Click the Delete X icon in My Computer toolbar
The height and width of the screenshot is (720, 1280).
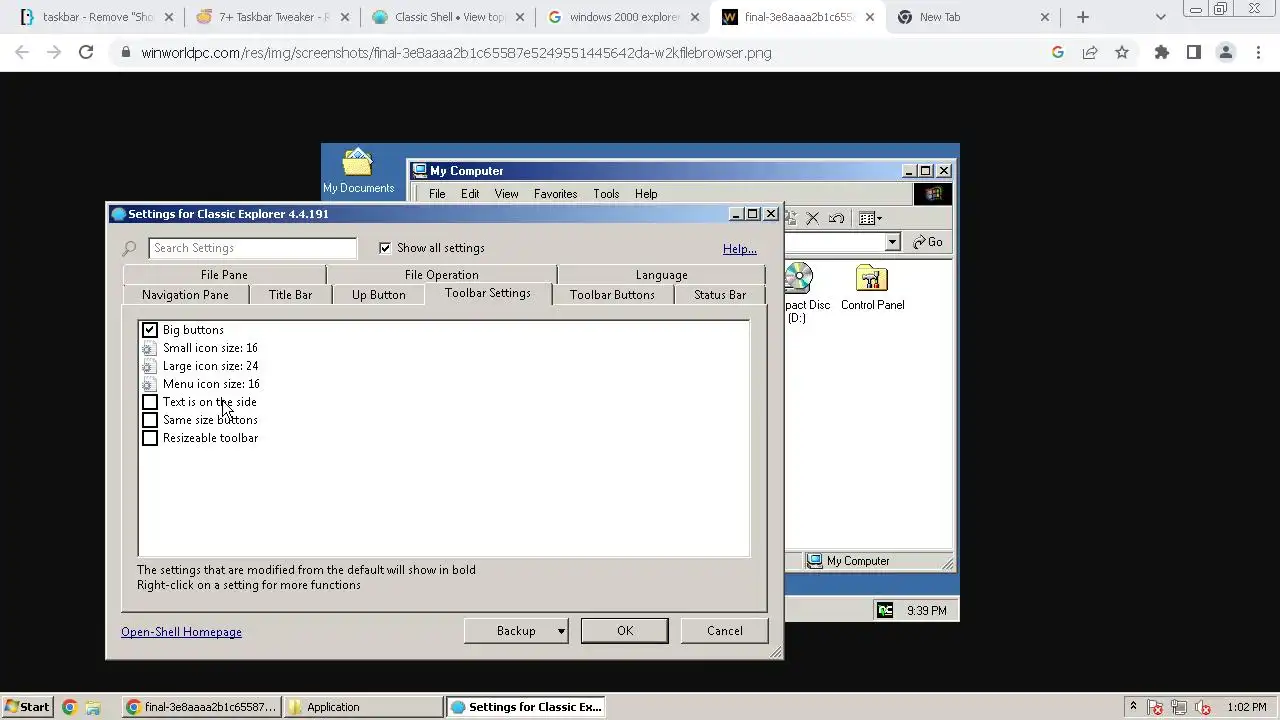812,218
